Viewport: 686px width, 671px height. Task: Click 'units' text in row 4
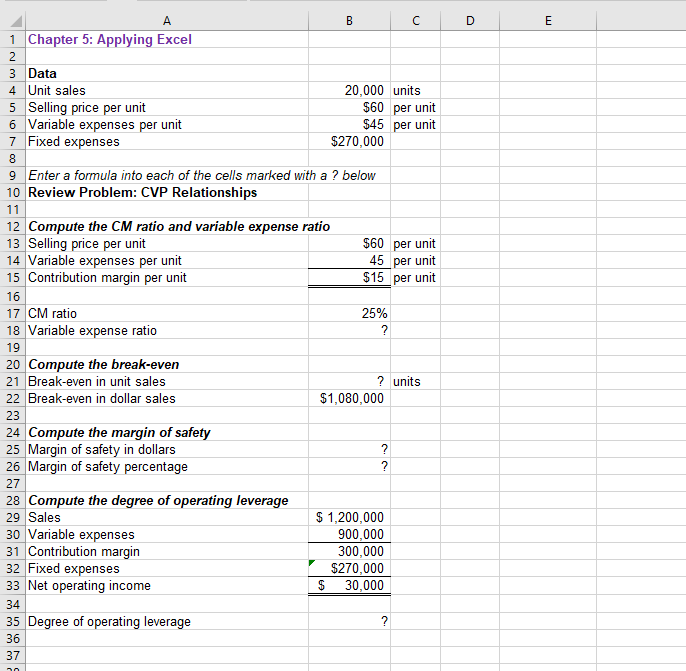(x=406, y=91)
